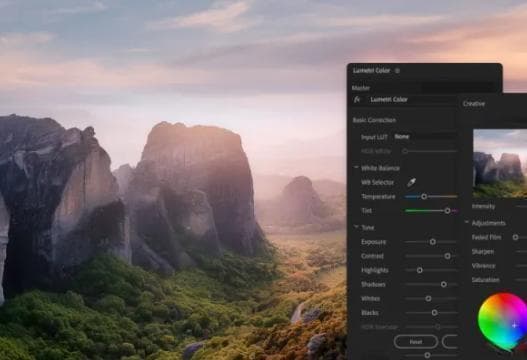Click the Reset button
Screen dimensions: 527x360
coord(416,342)
